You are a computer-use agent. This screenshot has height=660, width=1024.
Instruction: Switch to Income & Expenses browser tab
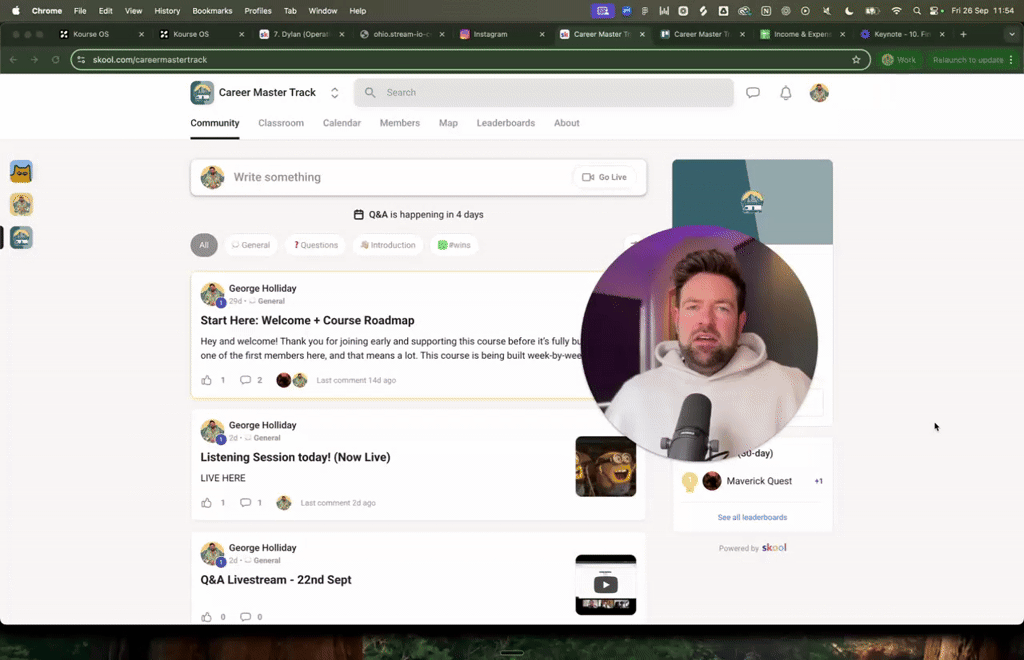[803, 34]
